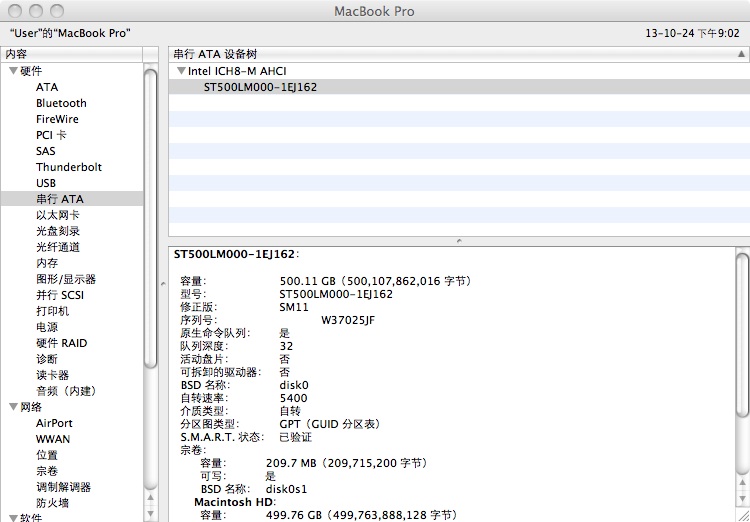Collapse the Intel ICH8-M AHCI tree node
The height and width of the screenshot is (522, 750).
[x=181, y=71]
